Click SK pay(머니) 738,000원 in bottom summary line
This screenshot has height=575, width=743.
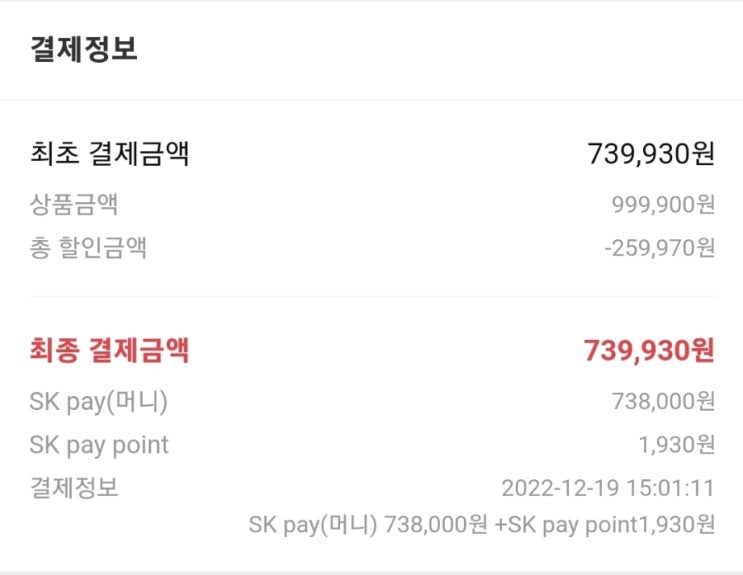(368, 524)
